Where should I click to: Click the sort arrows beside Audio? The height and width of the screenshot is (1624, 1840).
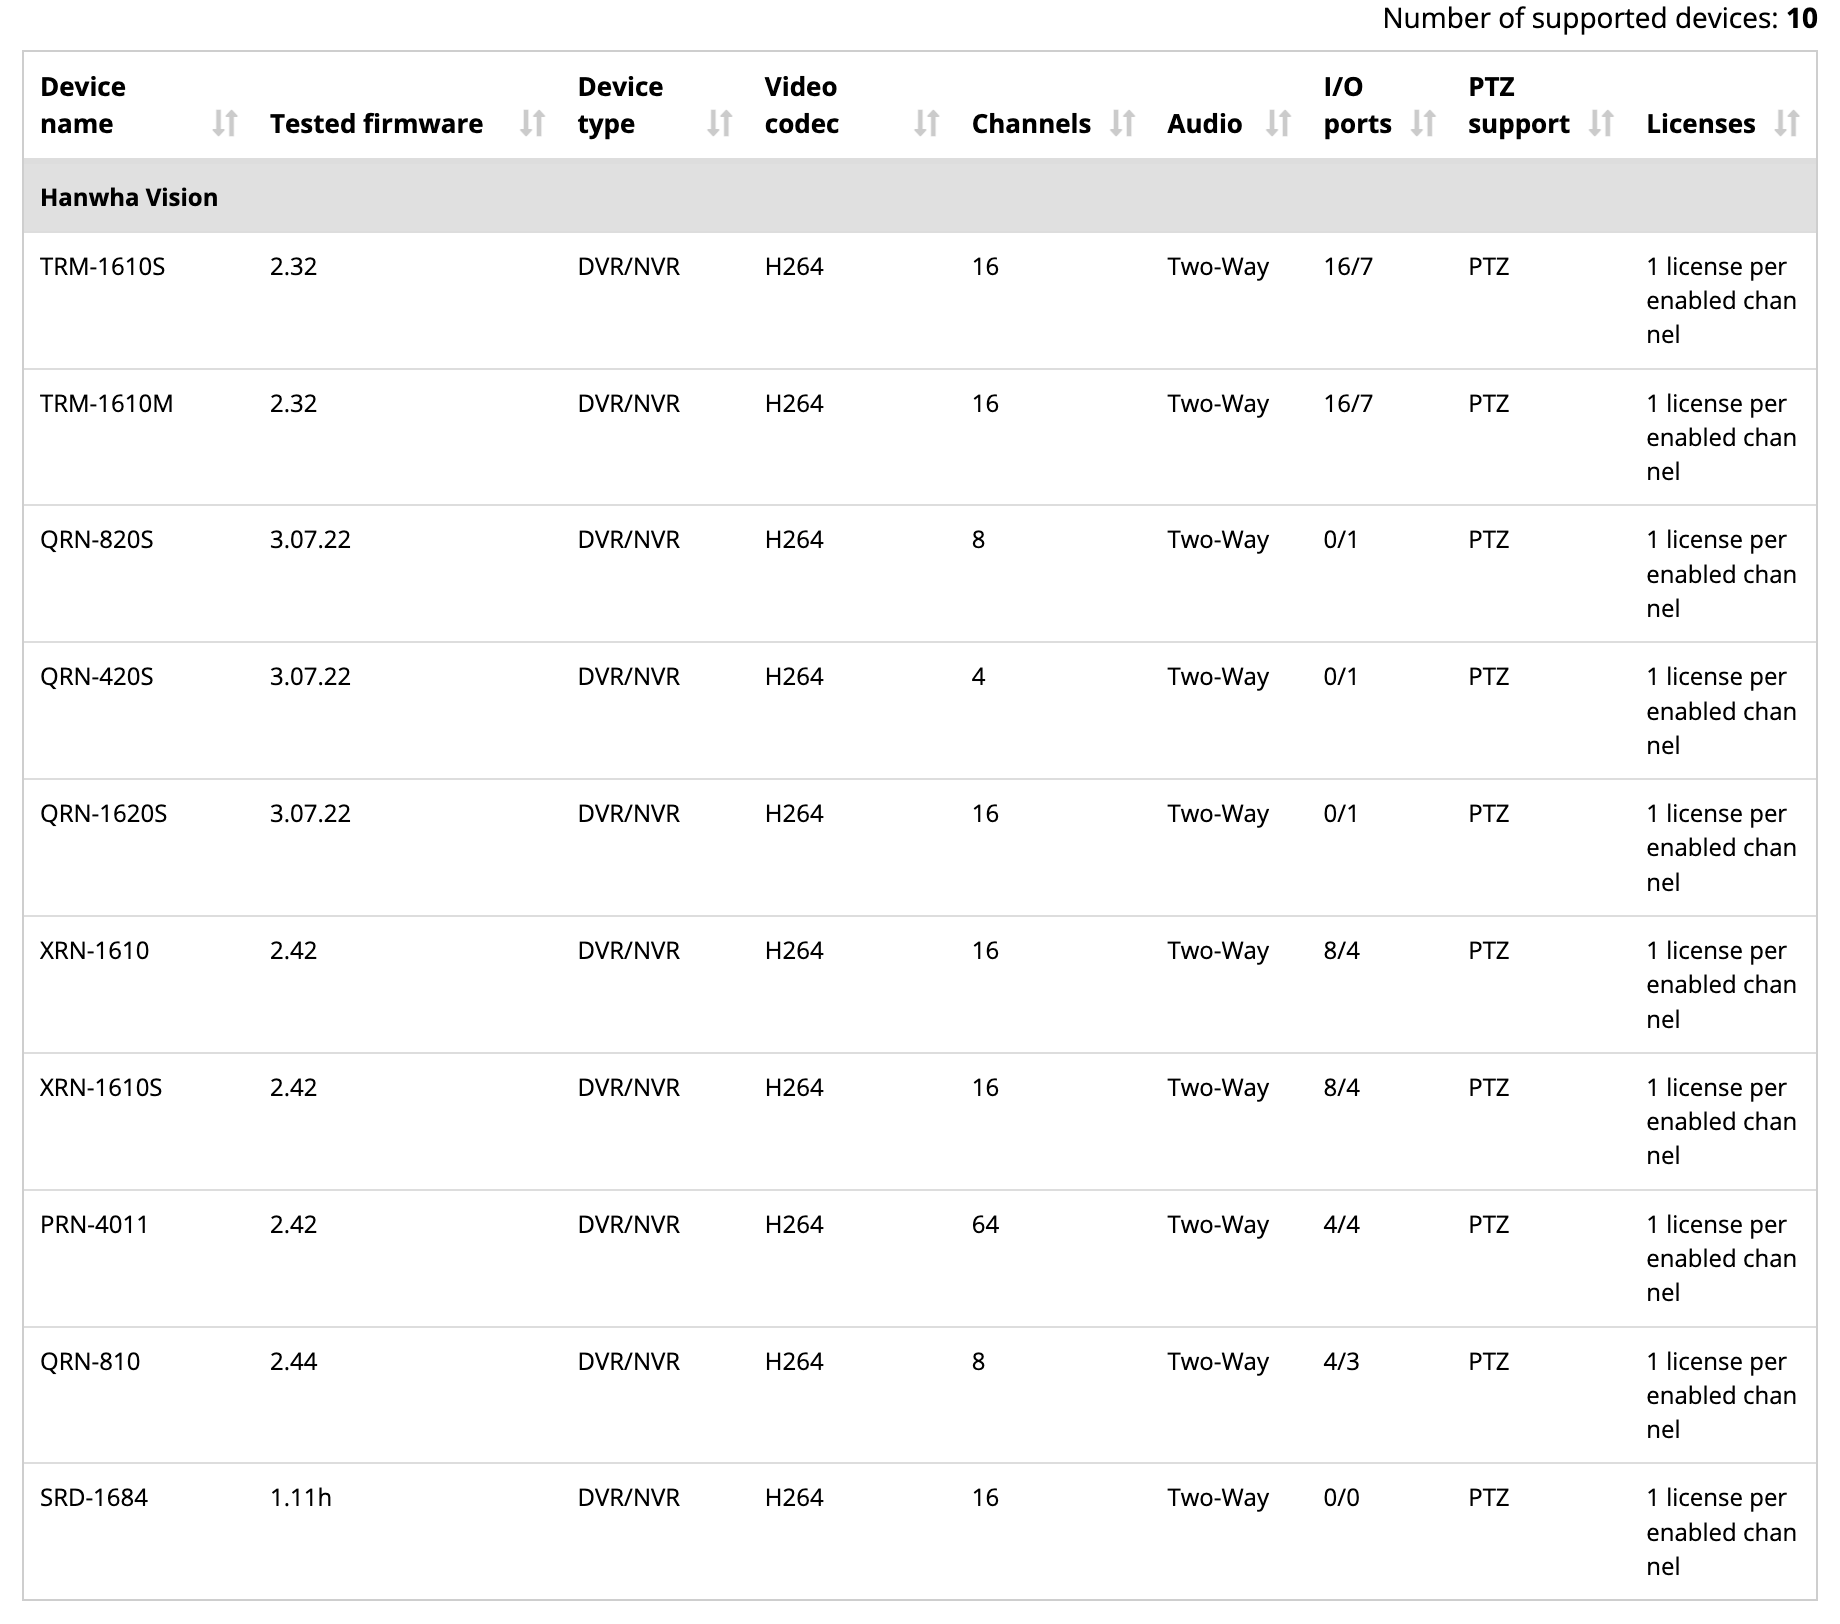tap(1280, 123)
